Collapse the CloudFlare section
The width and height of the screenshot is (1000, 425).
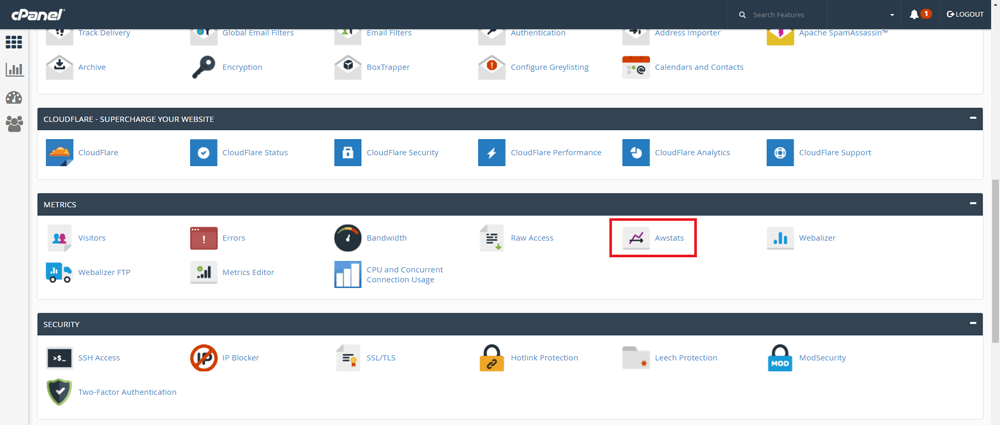[x=973, y=119]
